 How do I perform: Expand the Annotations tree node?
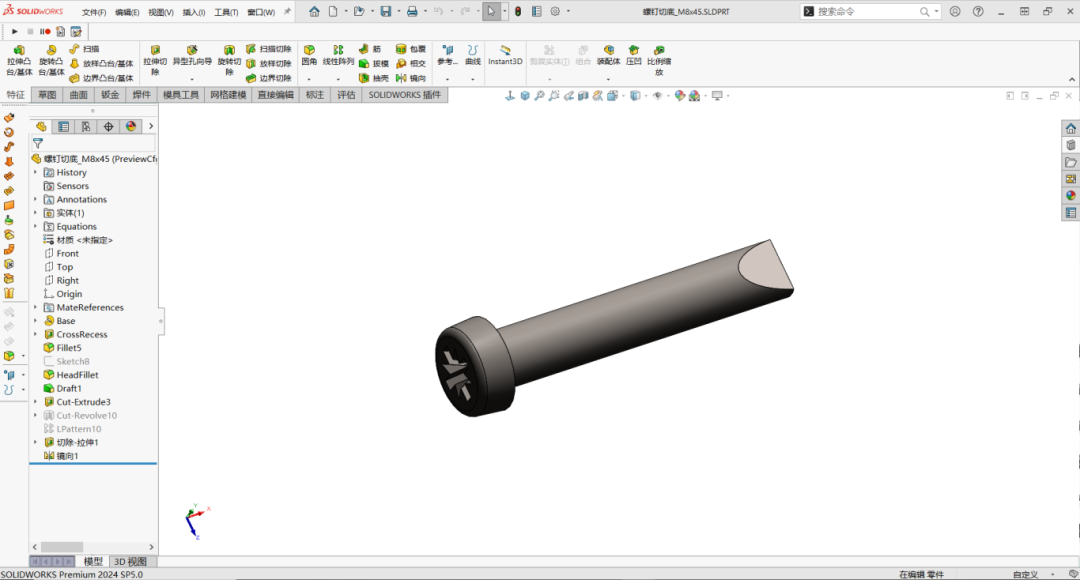click(35, 199)
